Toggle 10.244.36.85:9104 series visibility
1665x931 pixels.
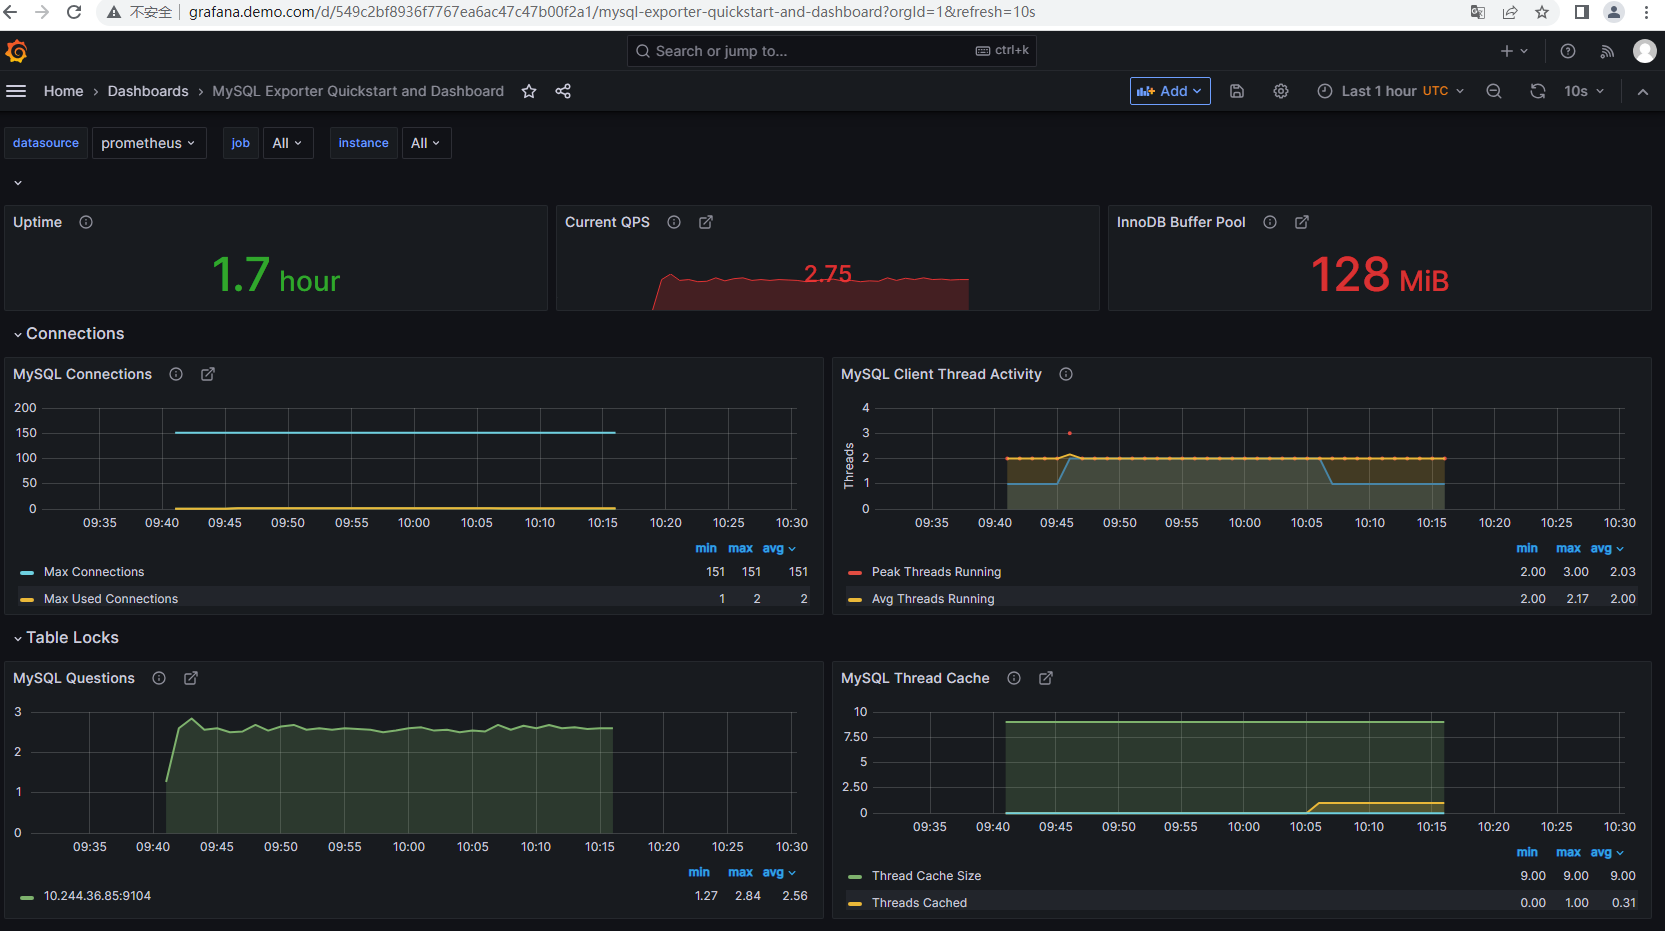[x=97, y=896]
